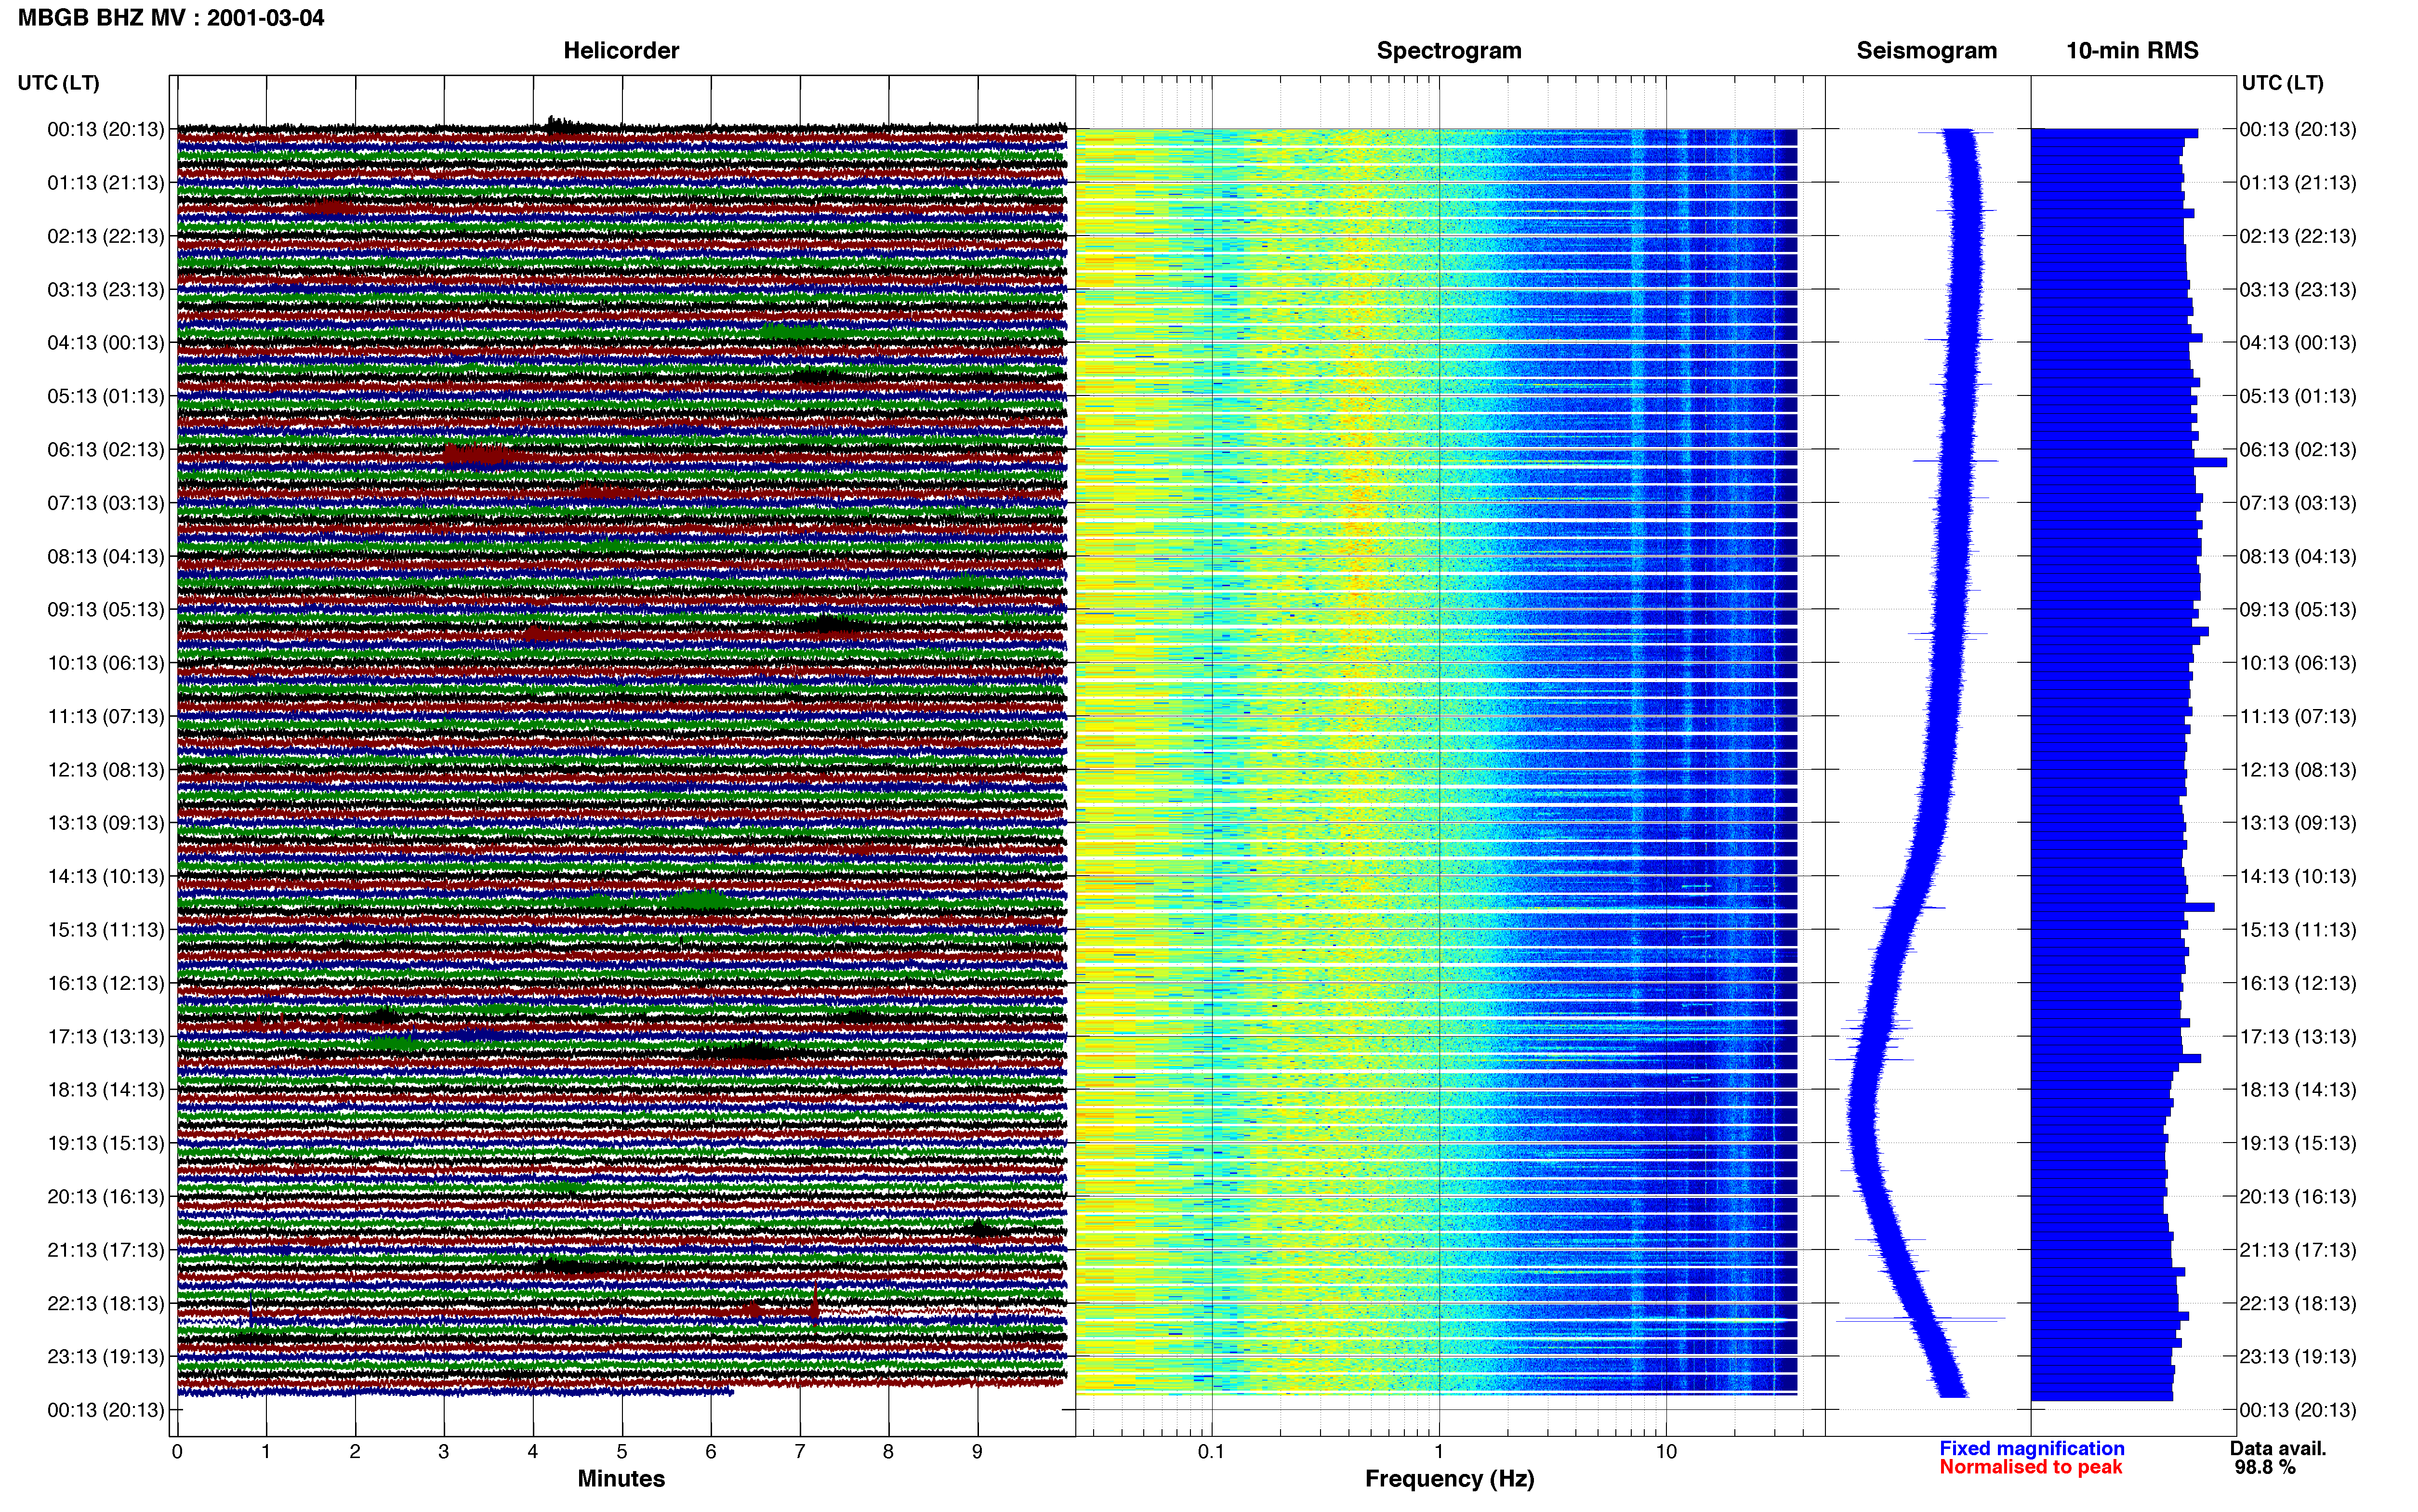Click left time label 17:13 (13:13)

[x=106, y=1037]
